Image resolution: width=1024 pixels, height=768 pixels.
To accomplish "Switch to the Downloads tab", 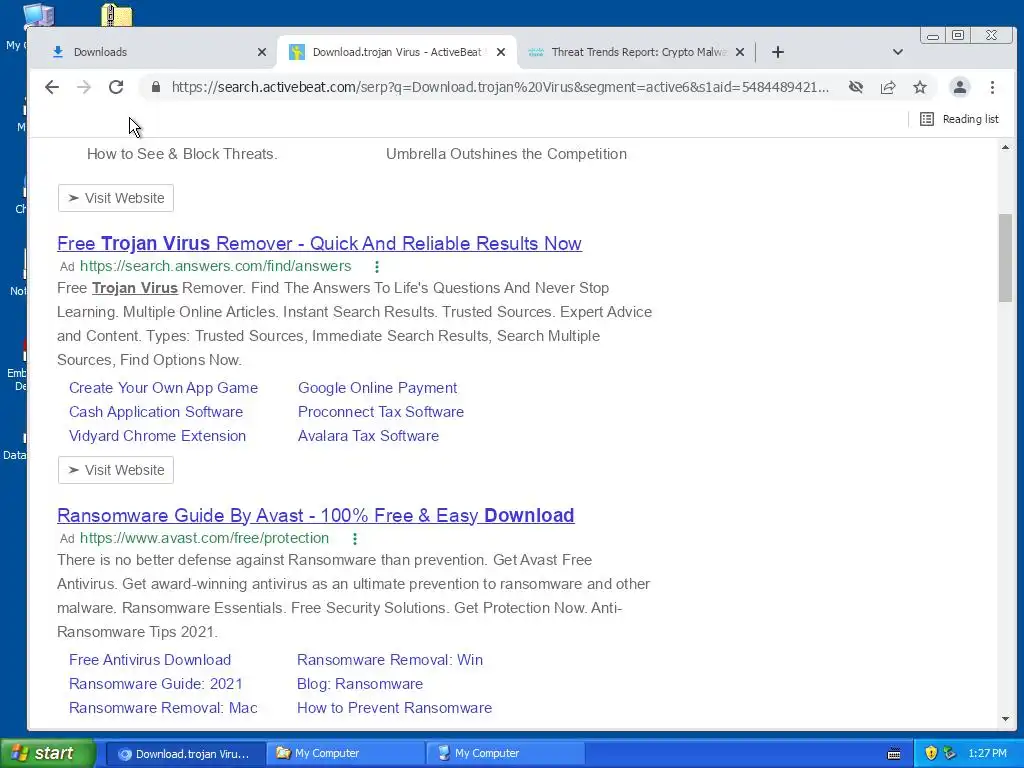I will [x=159, y=52].
